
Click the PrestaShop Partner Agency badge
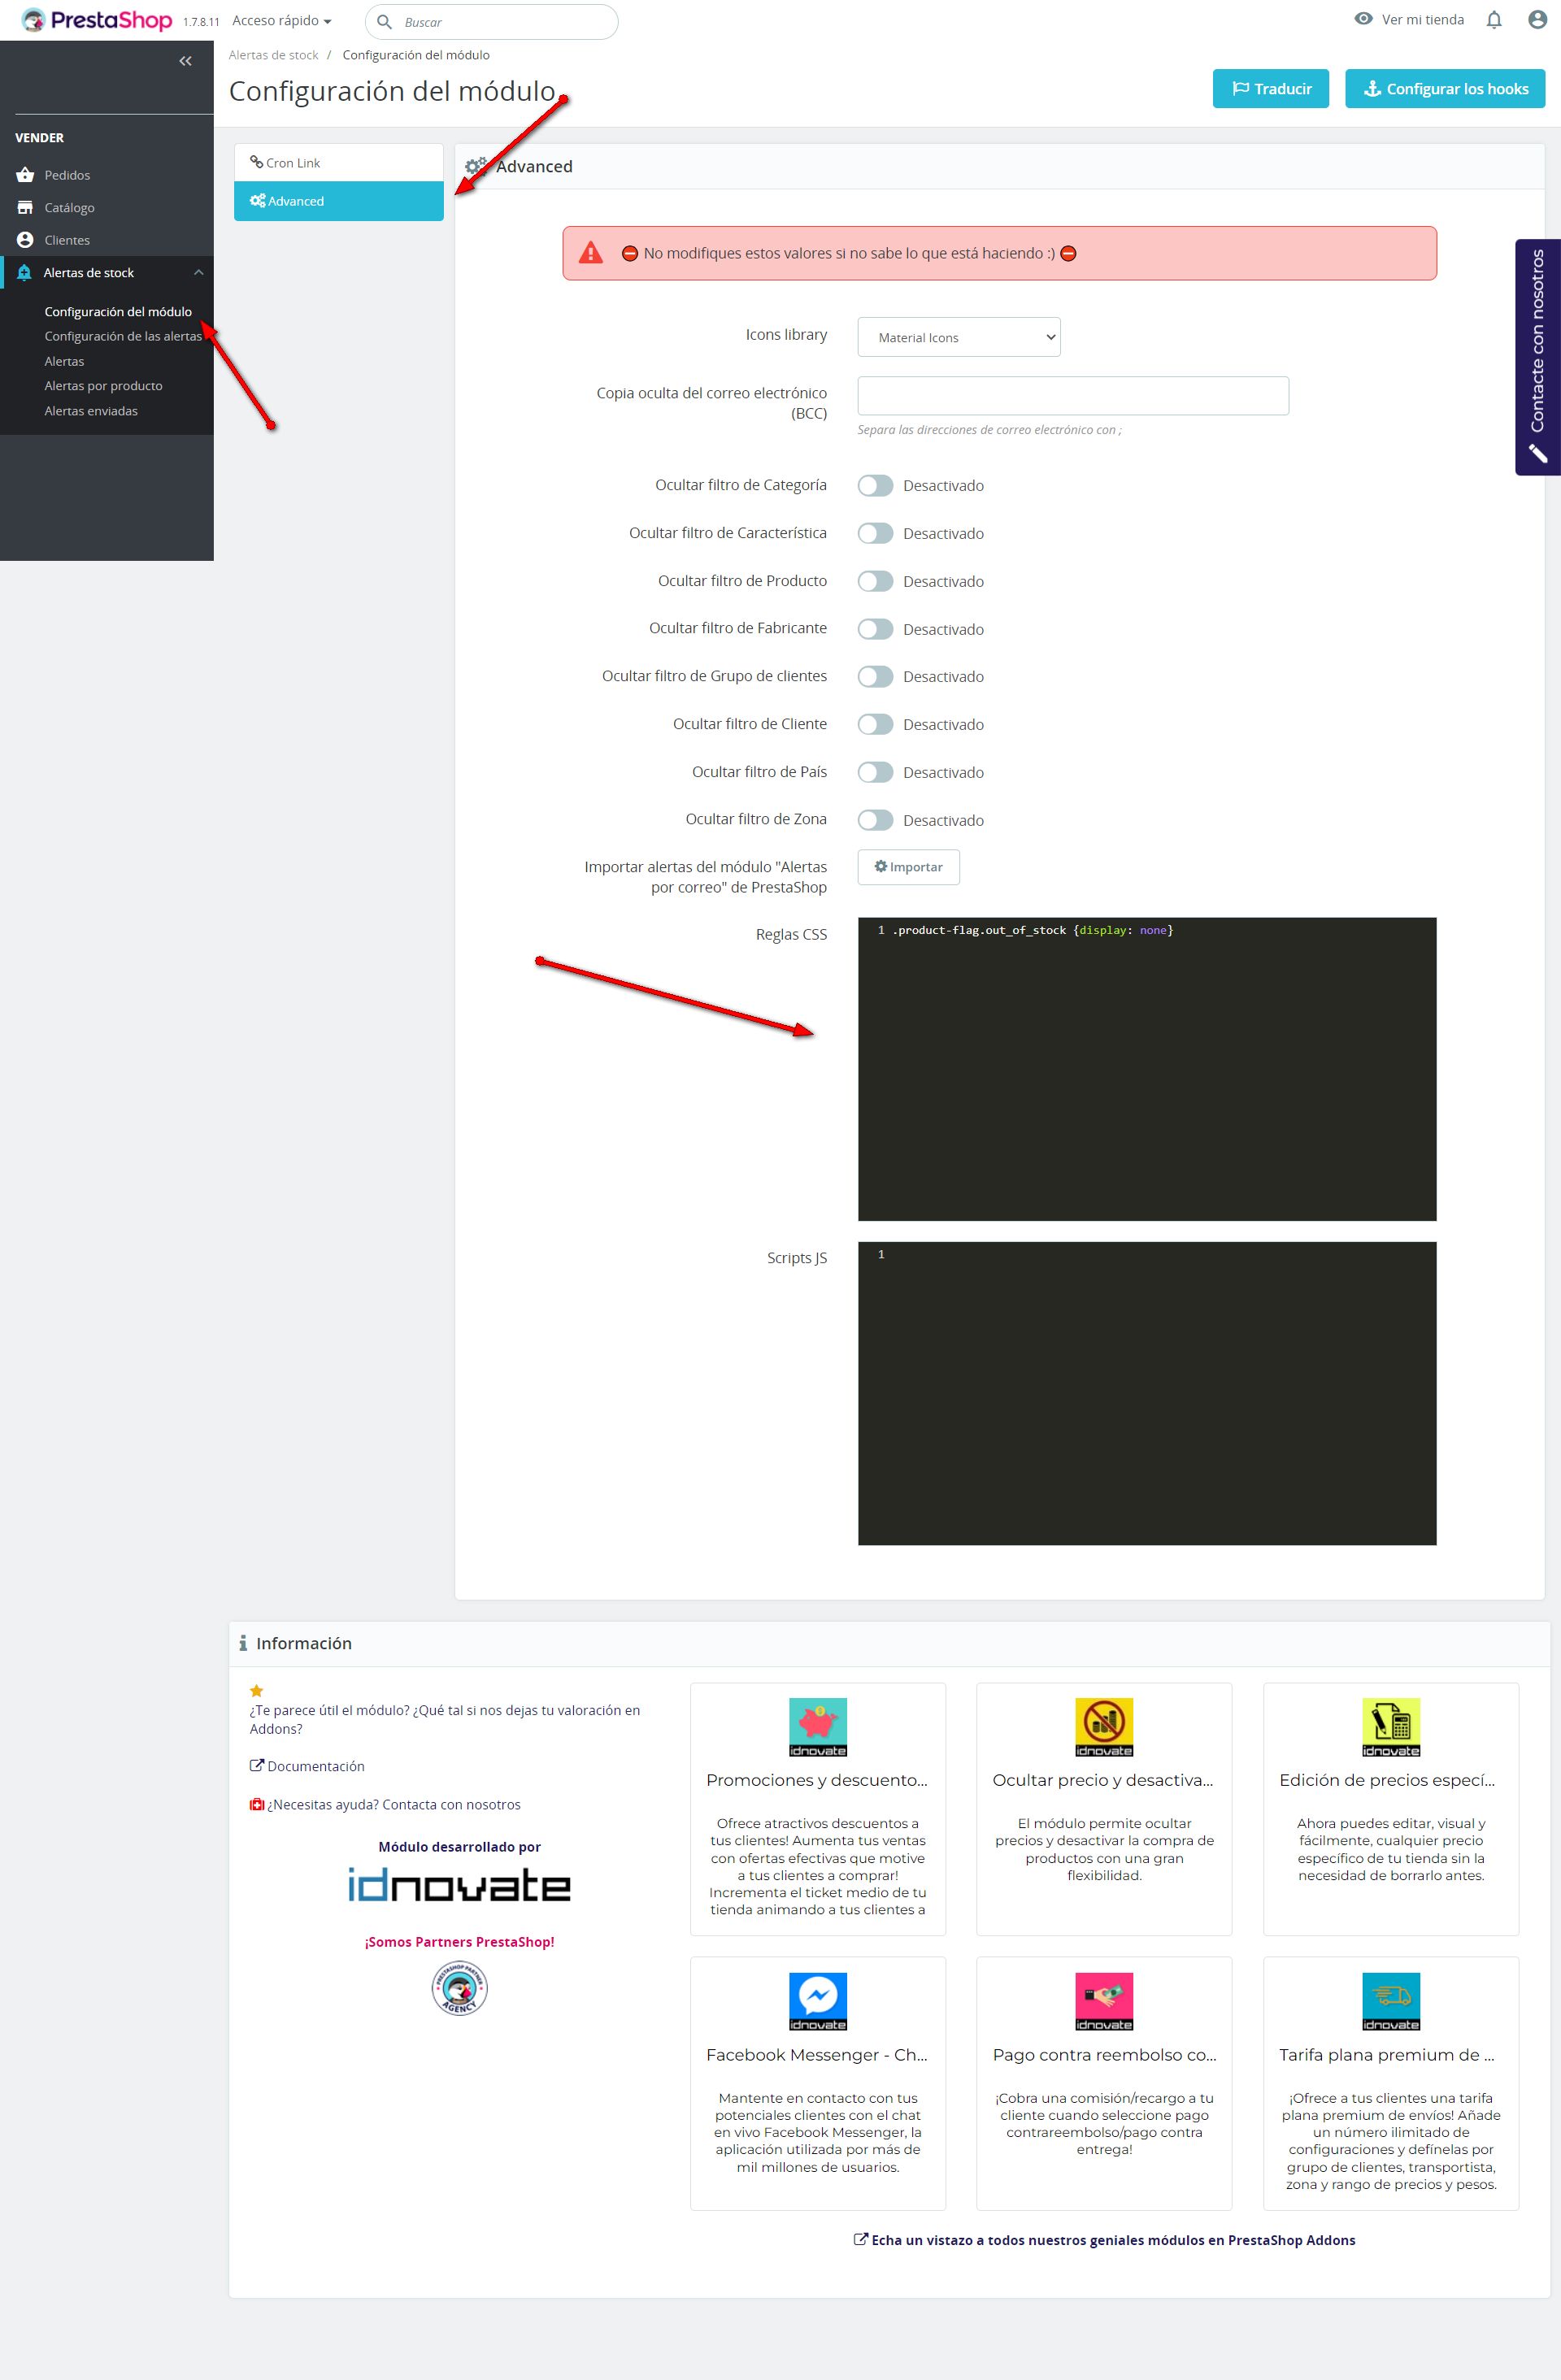459,1989
